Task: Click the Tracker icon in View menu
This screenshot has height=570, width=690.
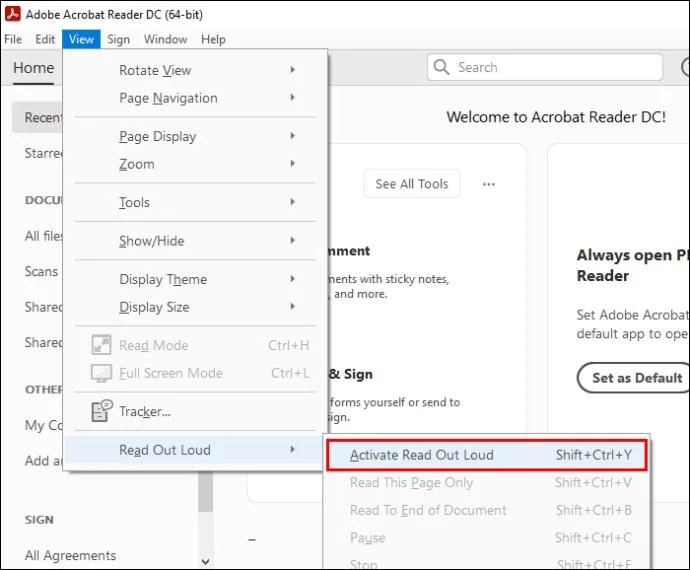Action: coord(101,411)
